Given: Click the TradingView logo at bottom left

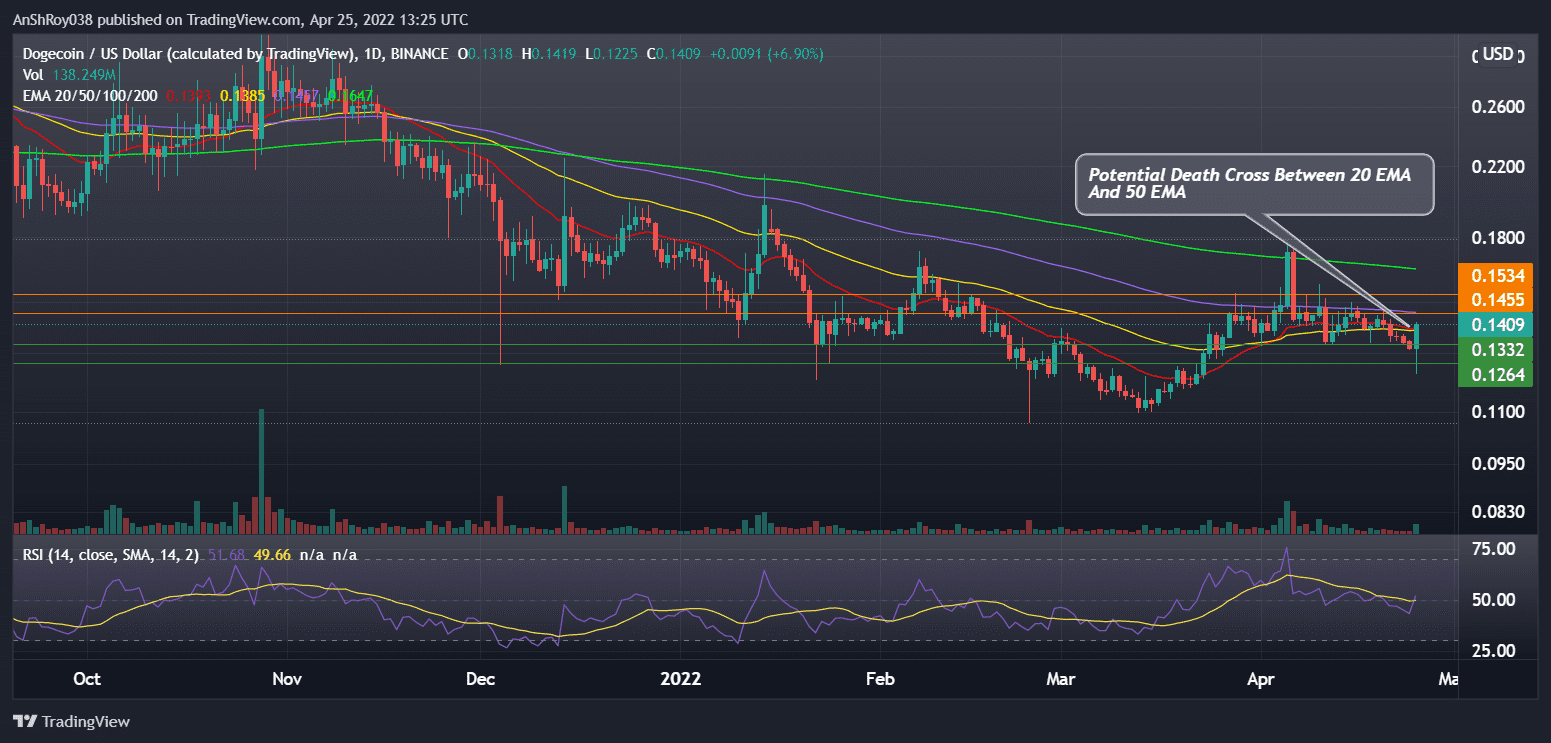Looking at the screenshot, I should tap(70, 721).
